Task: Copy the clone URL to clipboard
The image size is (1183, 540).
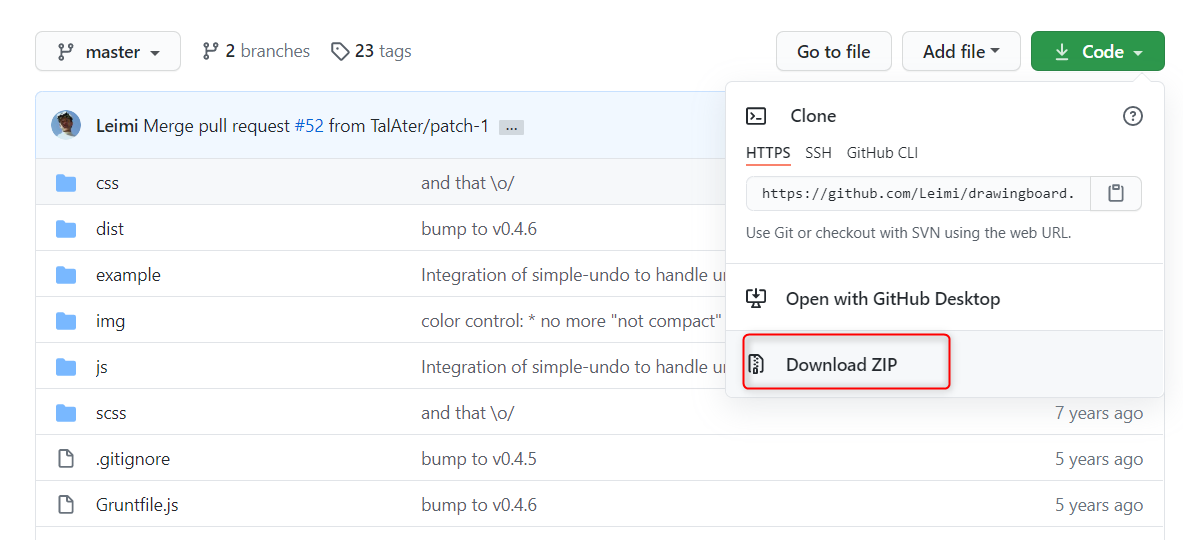Action: point(1116,194)
